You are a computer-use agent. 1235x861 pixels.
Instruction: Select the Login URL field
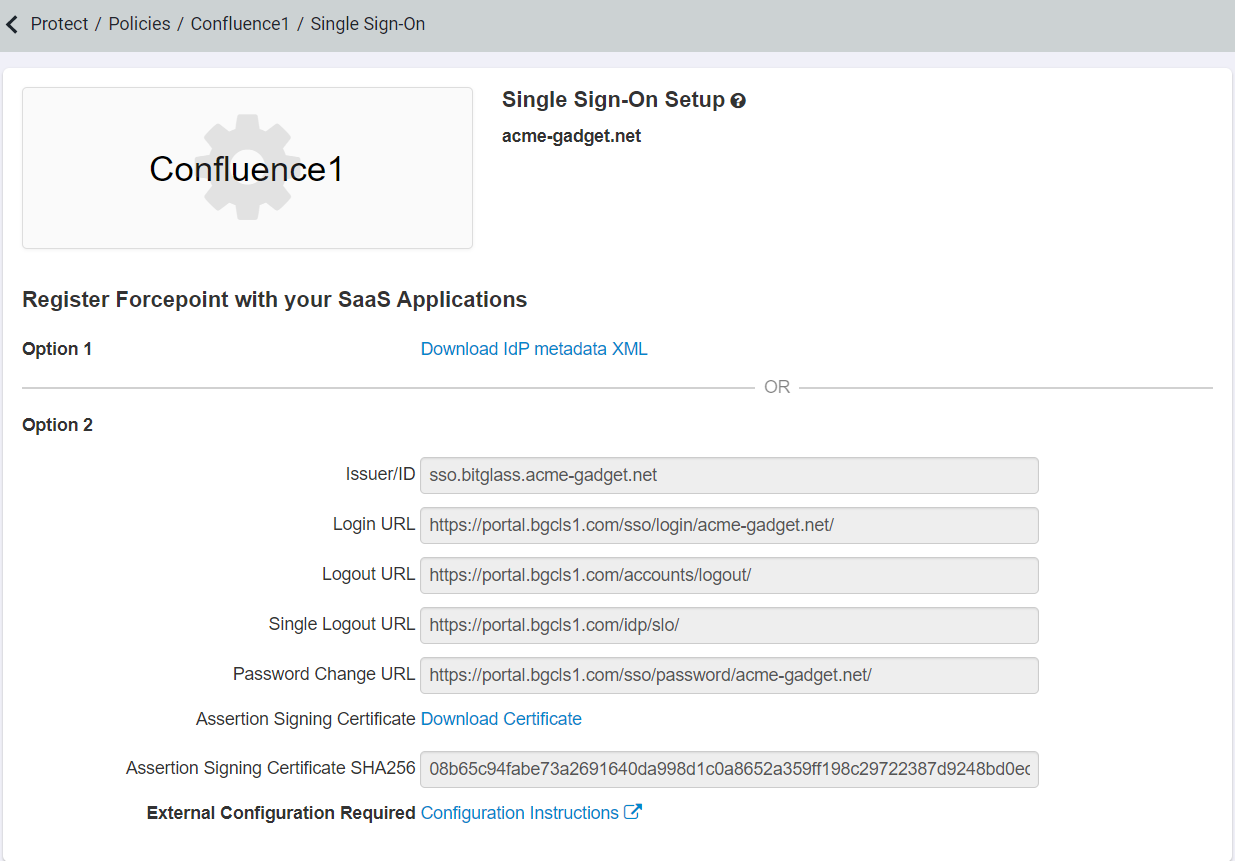(x=730, y=525)
